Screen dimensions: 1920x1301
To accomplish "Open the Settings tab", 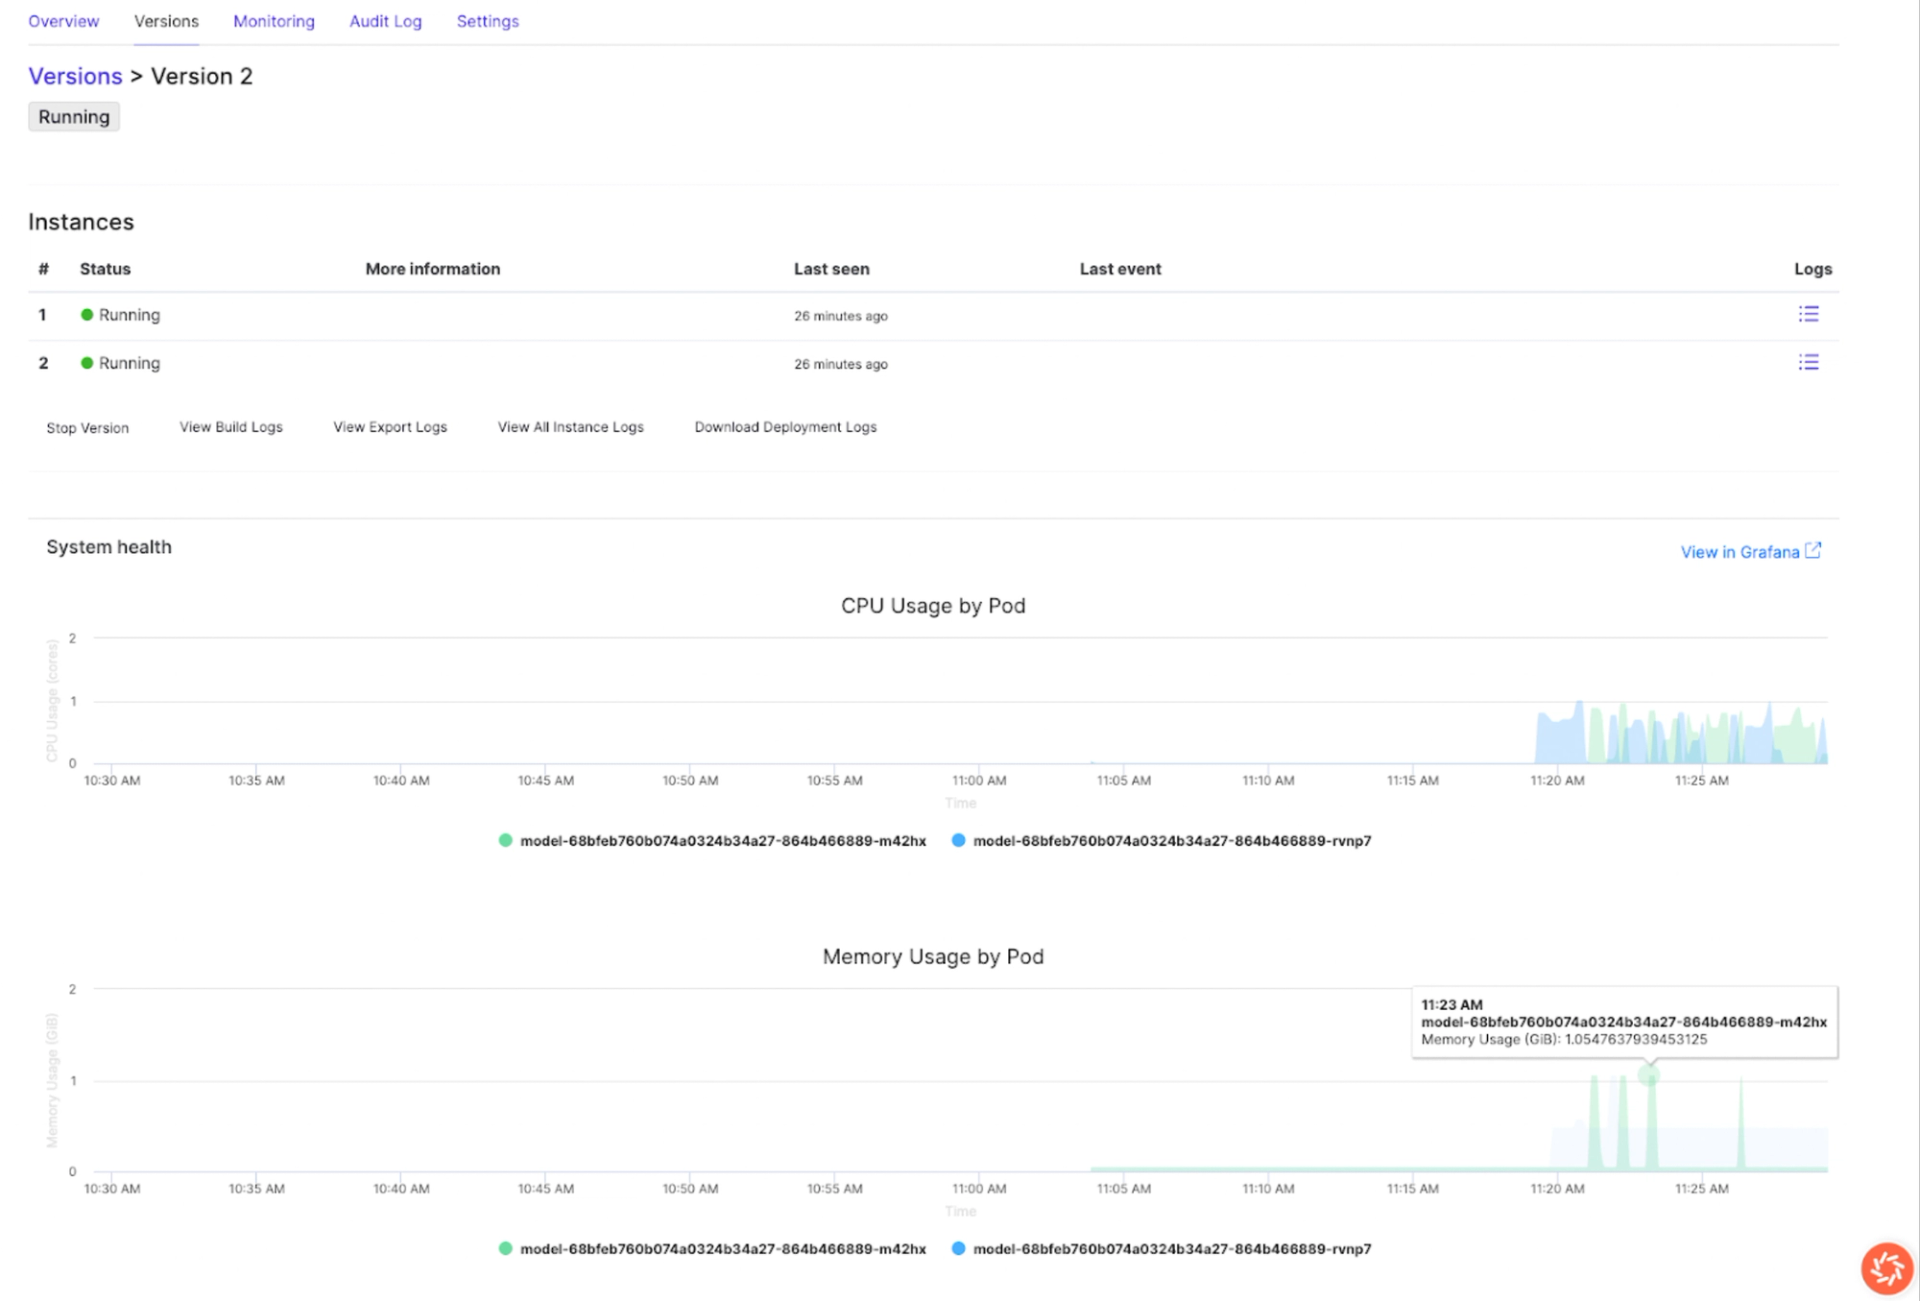I will 487,21.
